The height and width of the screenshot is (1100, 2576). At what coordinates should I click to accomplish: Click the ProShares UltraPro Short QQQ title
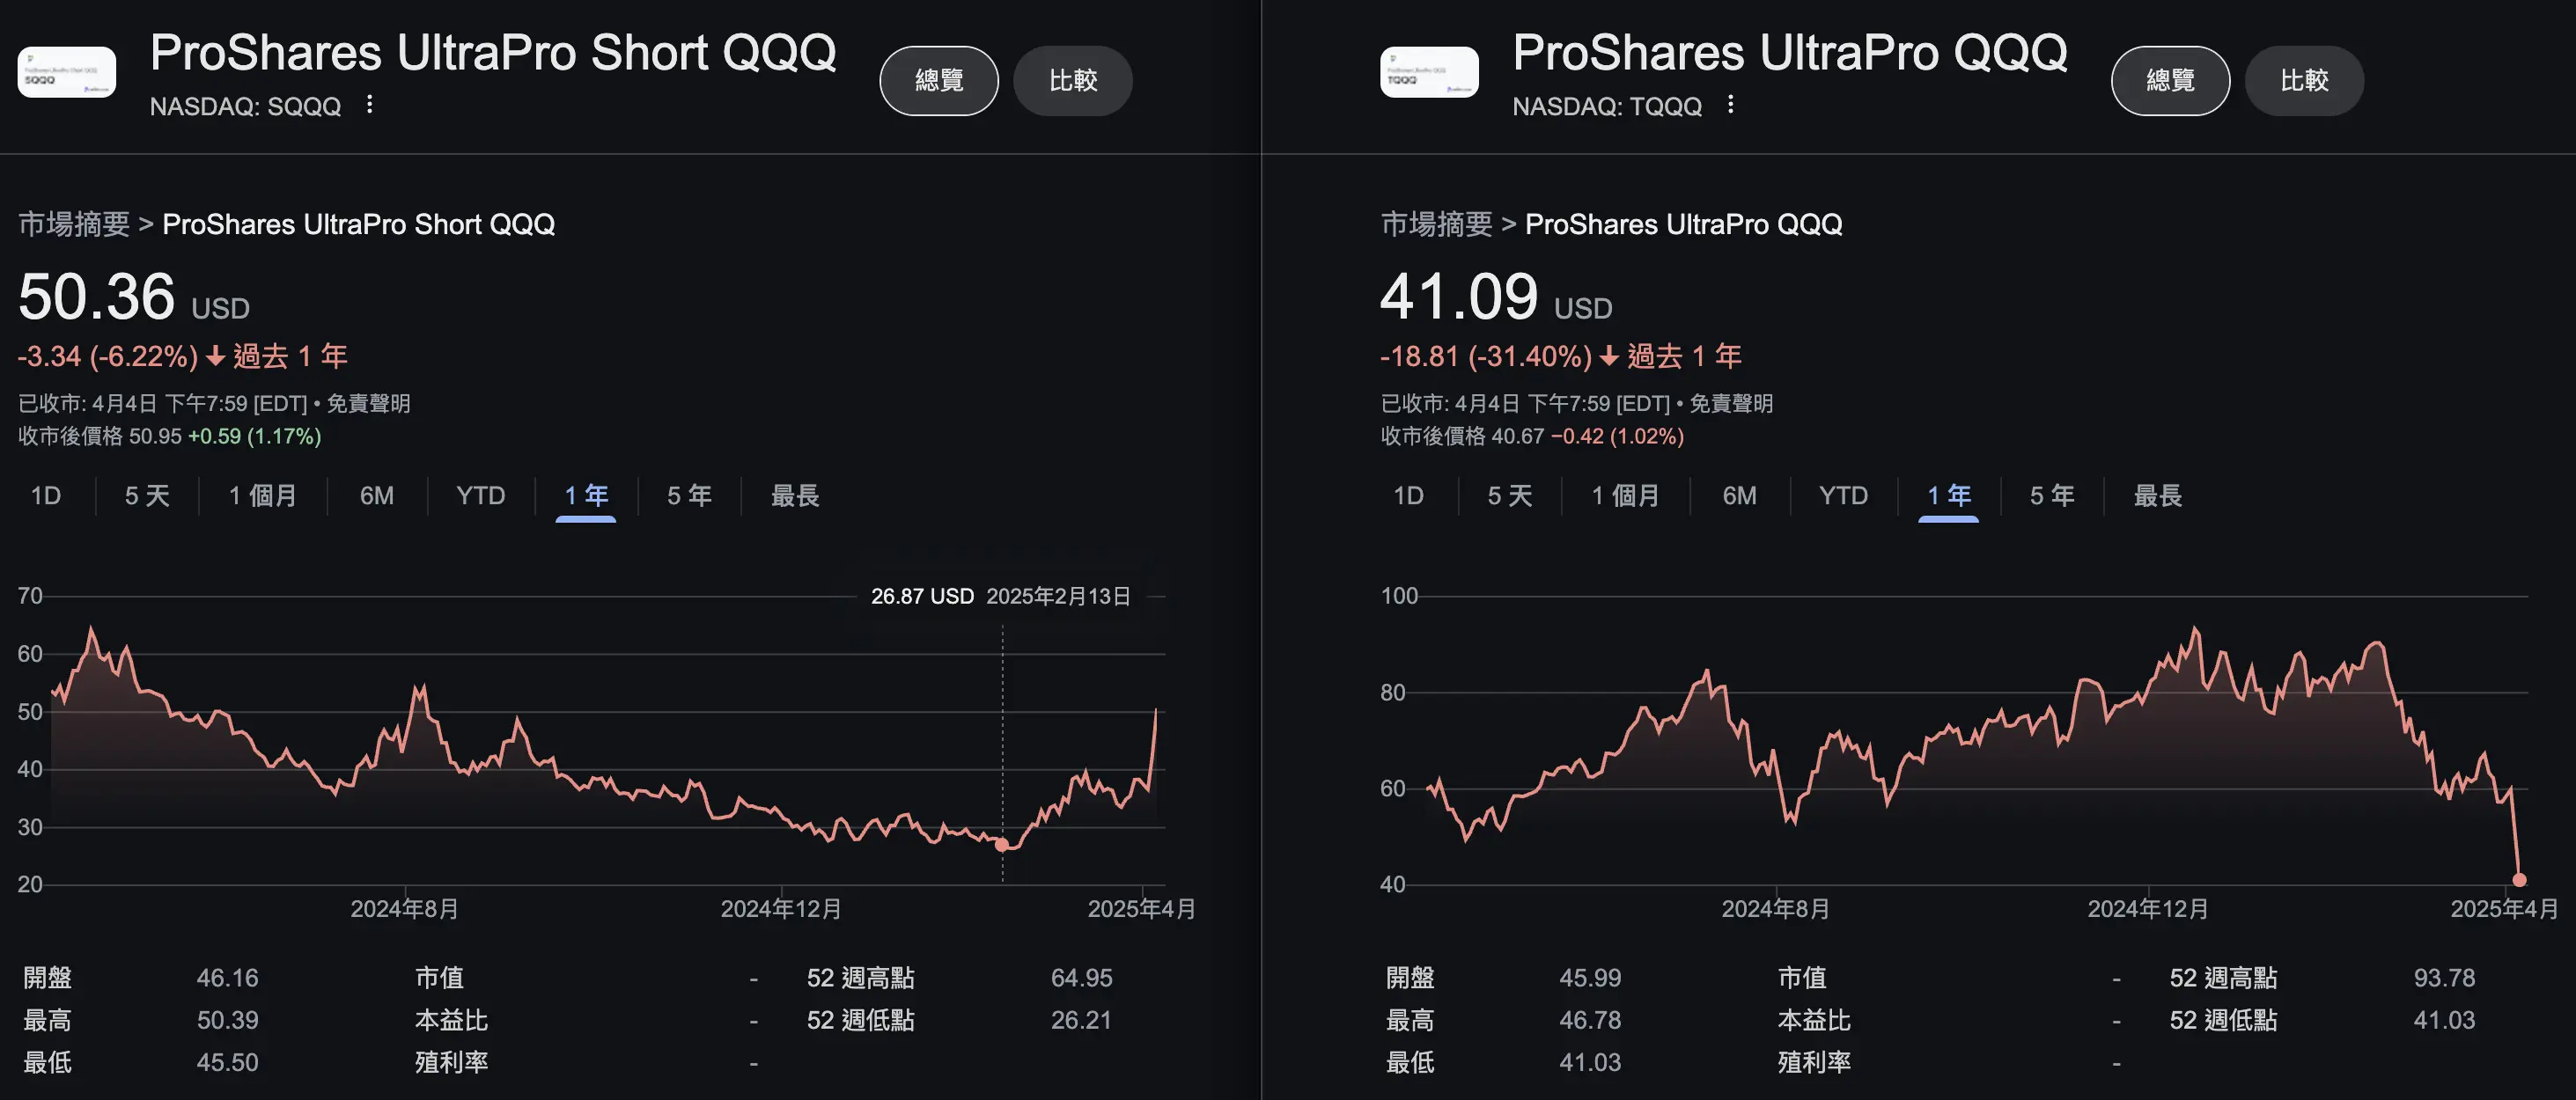(x=493, y=52)
